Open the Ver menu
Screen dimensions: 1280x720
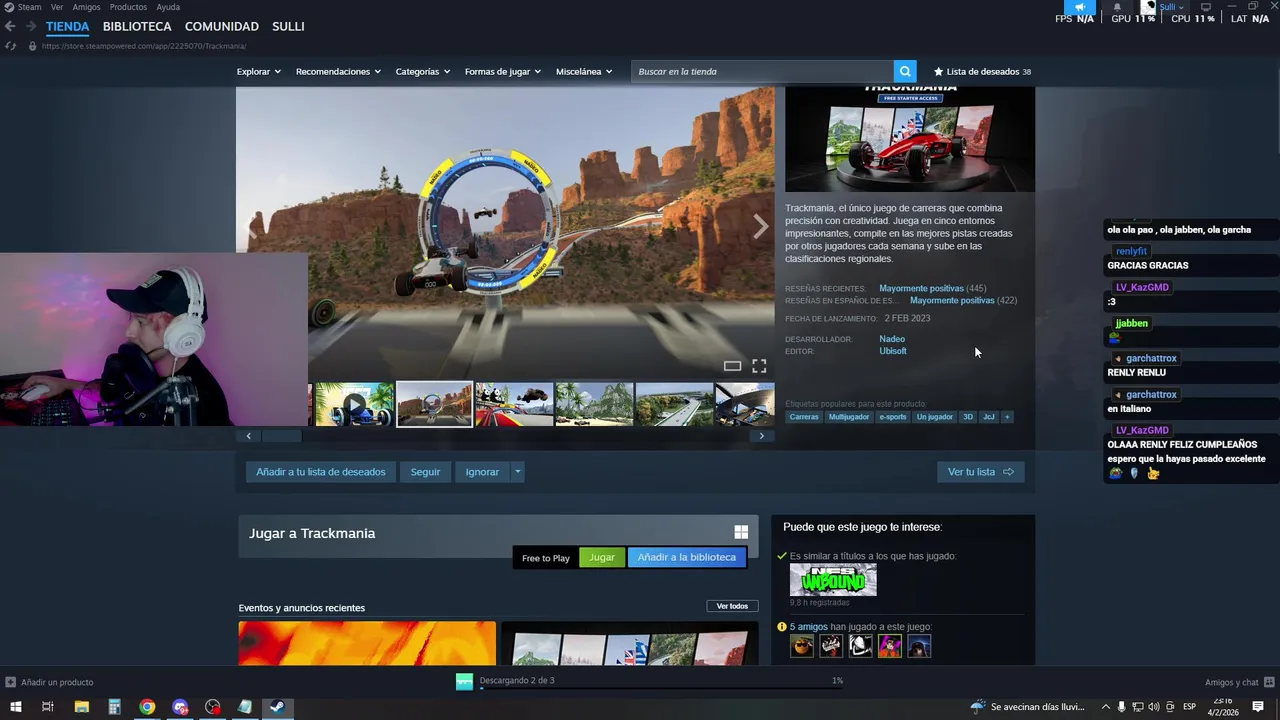point(57,7)
